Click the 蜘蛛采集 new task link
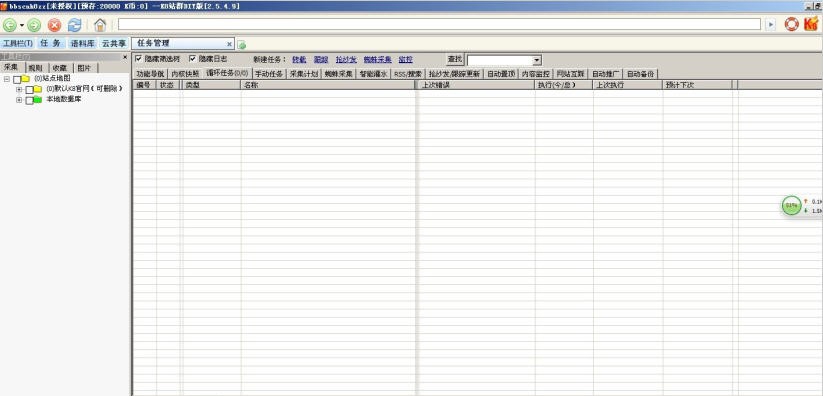 tap(377, 59)
